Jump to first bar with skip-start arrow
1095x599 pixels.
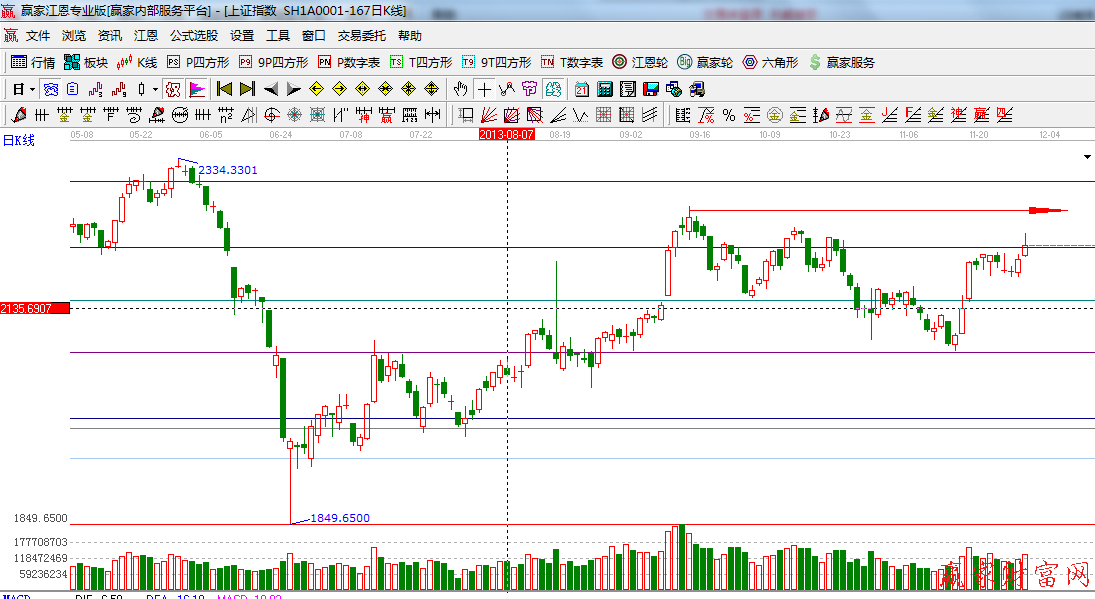224,89
